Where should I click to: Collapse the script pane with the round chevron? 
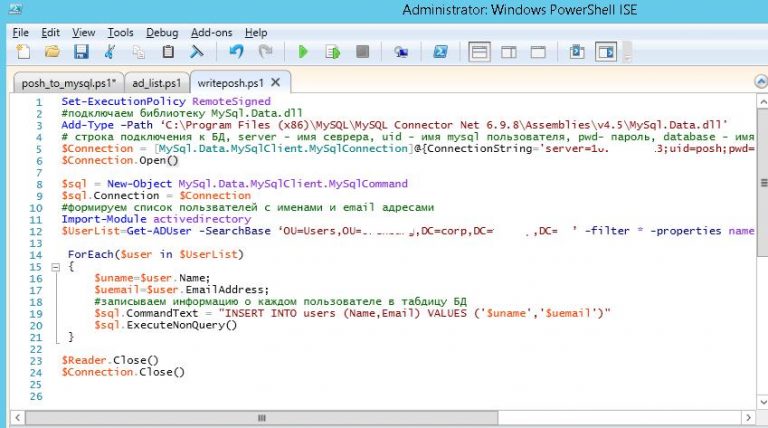(x=761, y=81)
